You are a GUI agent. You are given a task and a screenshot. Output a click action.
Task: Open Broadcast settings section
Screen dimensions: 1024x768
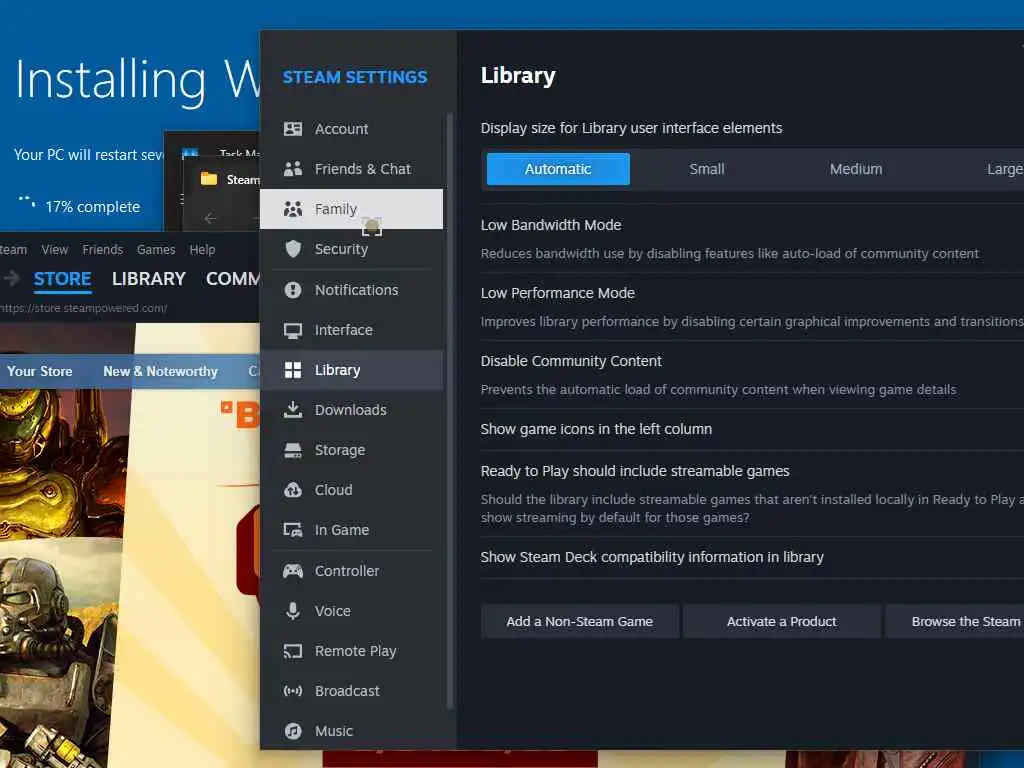pyautogui.click(x=351, y=691)
